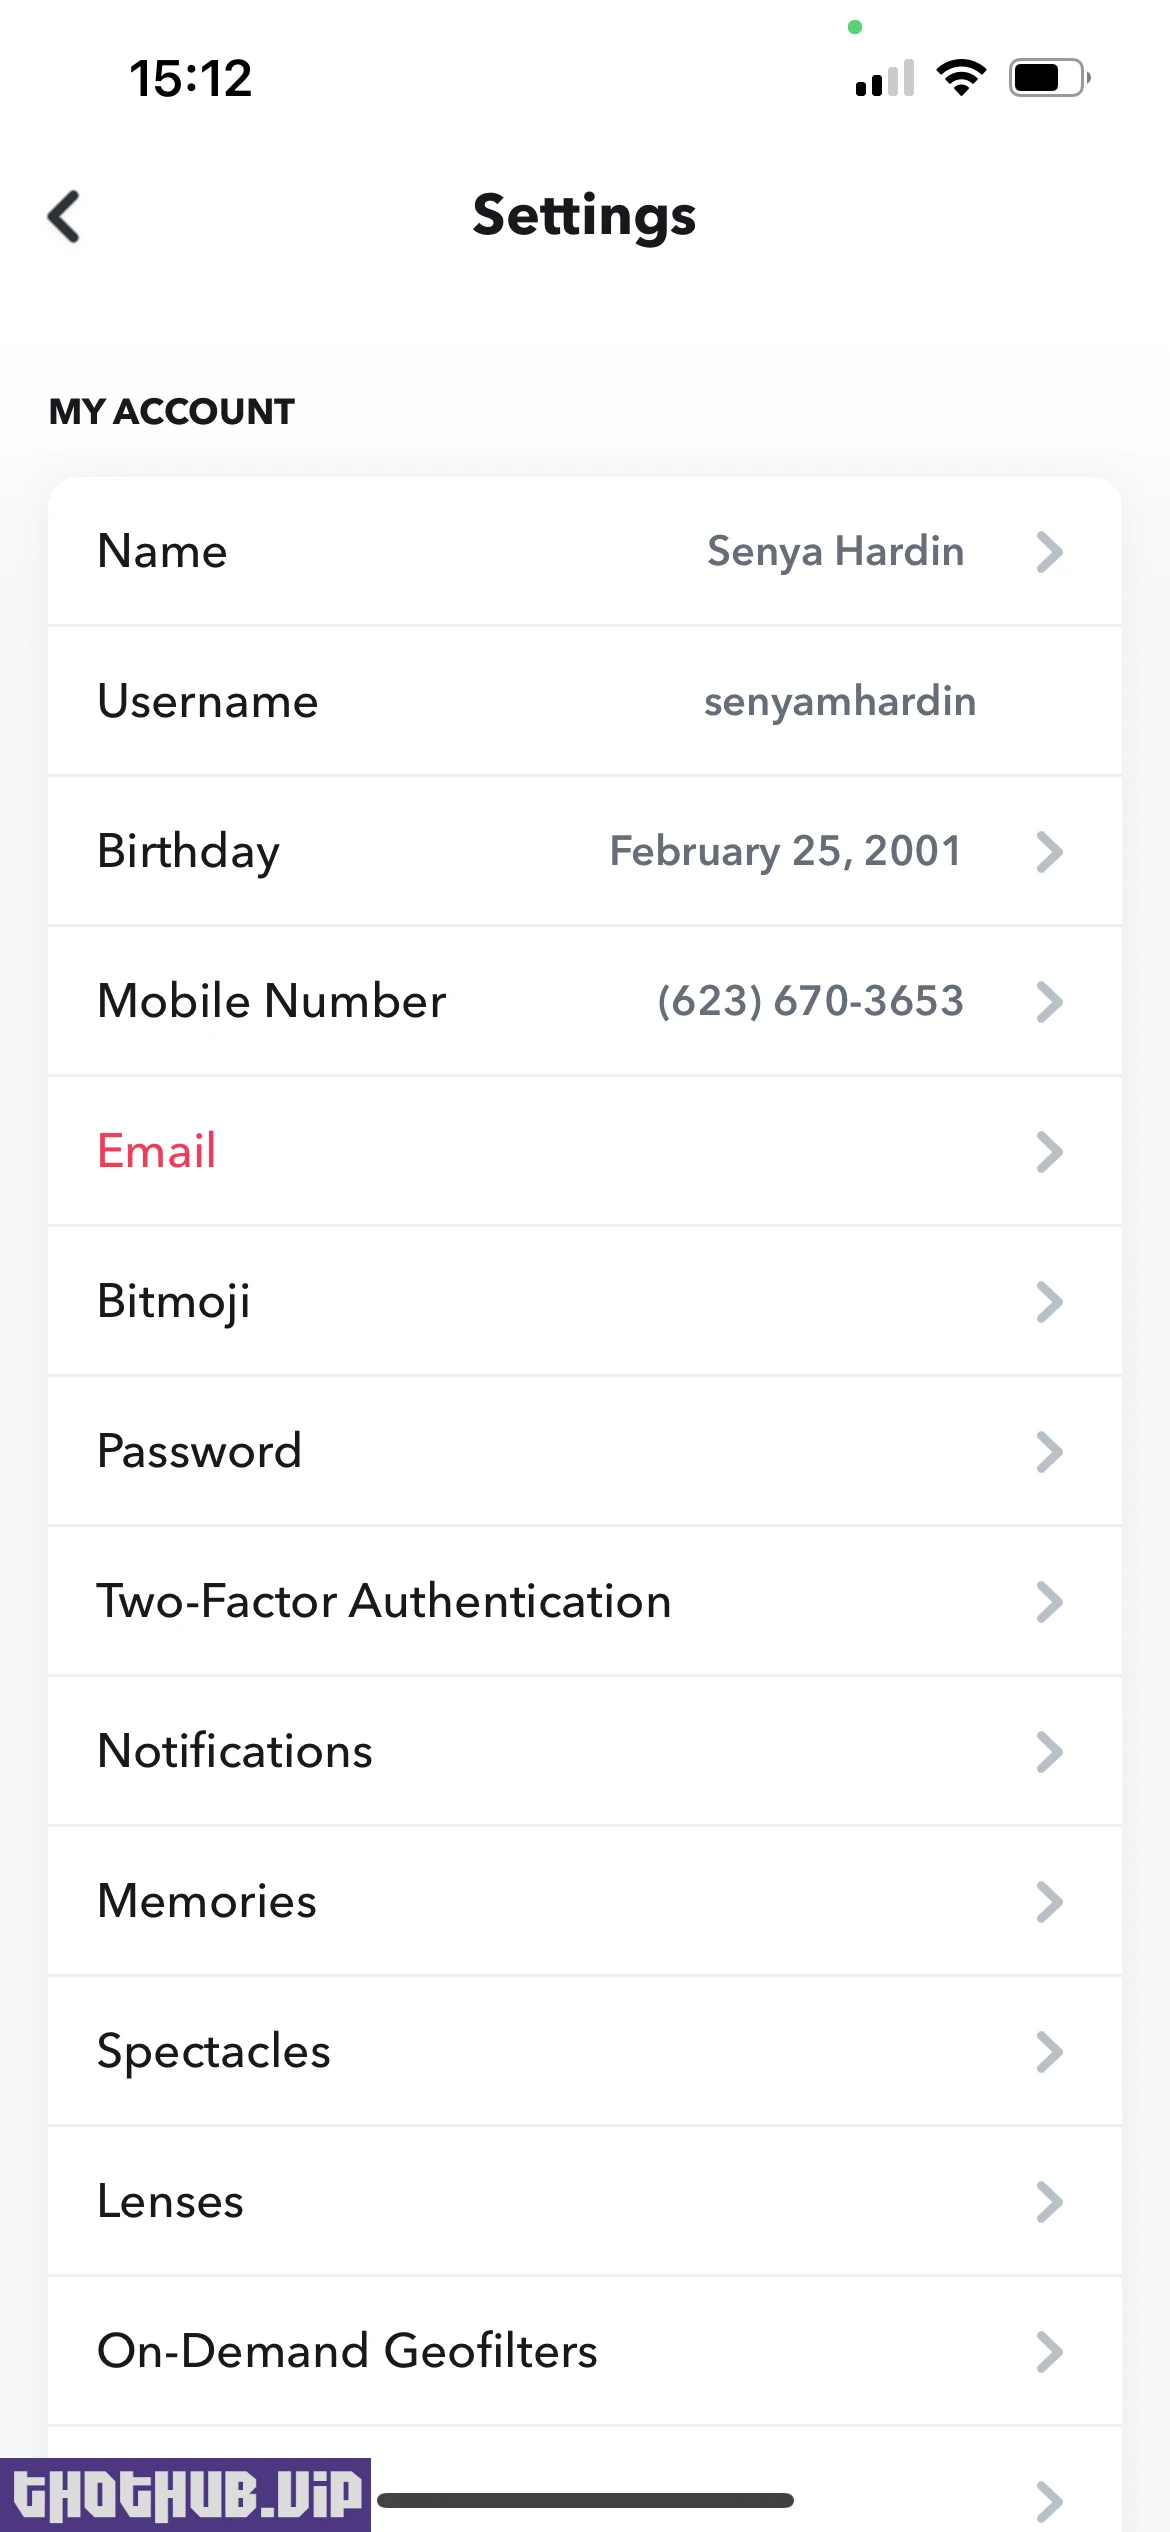This screenshot has height=2532, width=1170.
Task: Open the Birthday chevron arrow
Action: click(1049, 852)
